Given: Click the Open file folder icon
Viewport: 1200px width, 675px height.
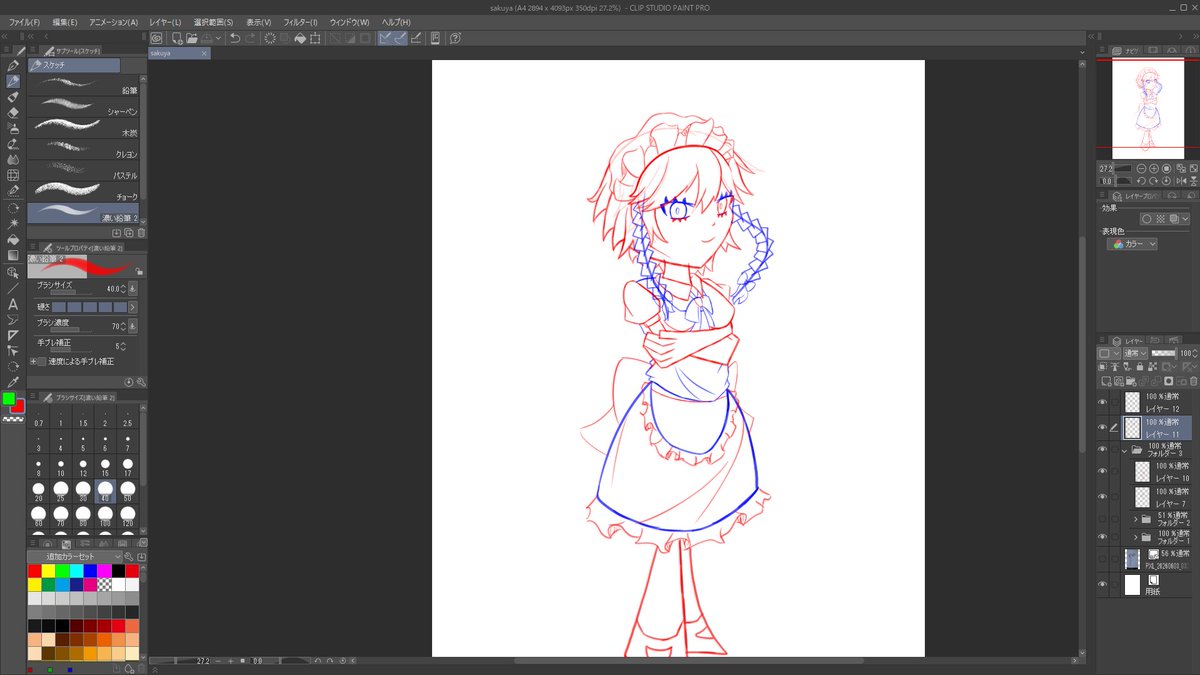Looking at the screenshot, I should tap(192, 38).
